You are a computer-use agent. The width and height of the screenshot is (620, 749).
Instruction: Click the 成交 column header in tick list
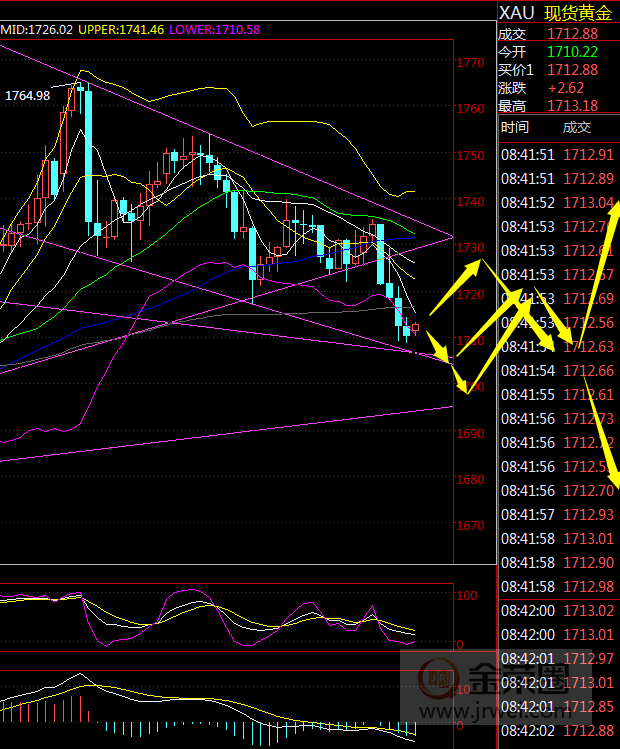click(x=577, y=127)
